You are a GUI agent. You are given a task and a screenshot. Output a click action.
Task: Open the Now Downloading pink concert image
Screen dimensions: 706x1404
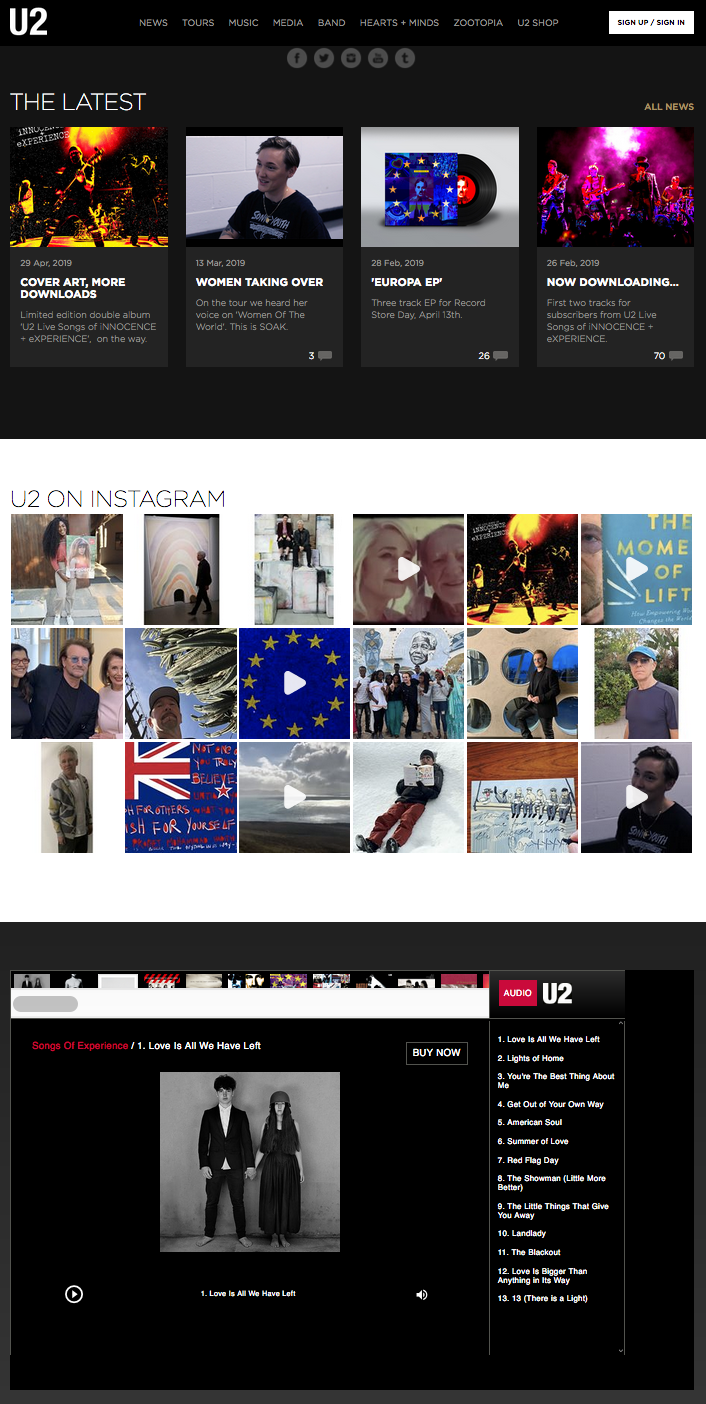point(615,187)
